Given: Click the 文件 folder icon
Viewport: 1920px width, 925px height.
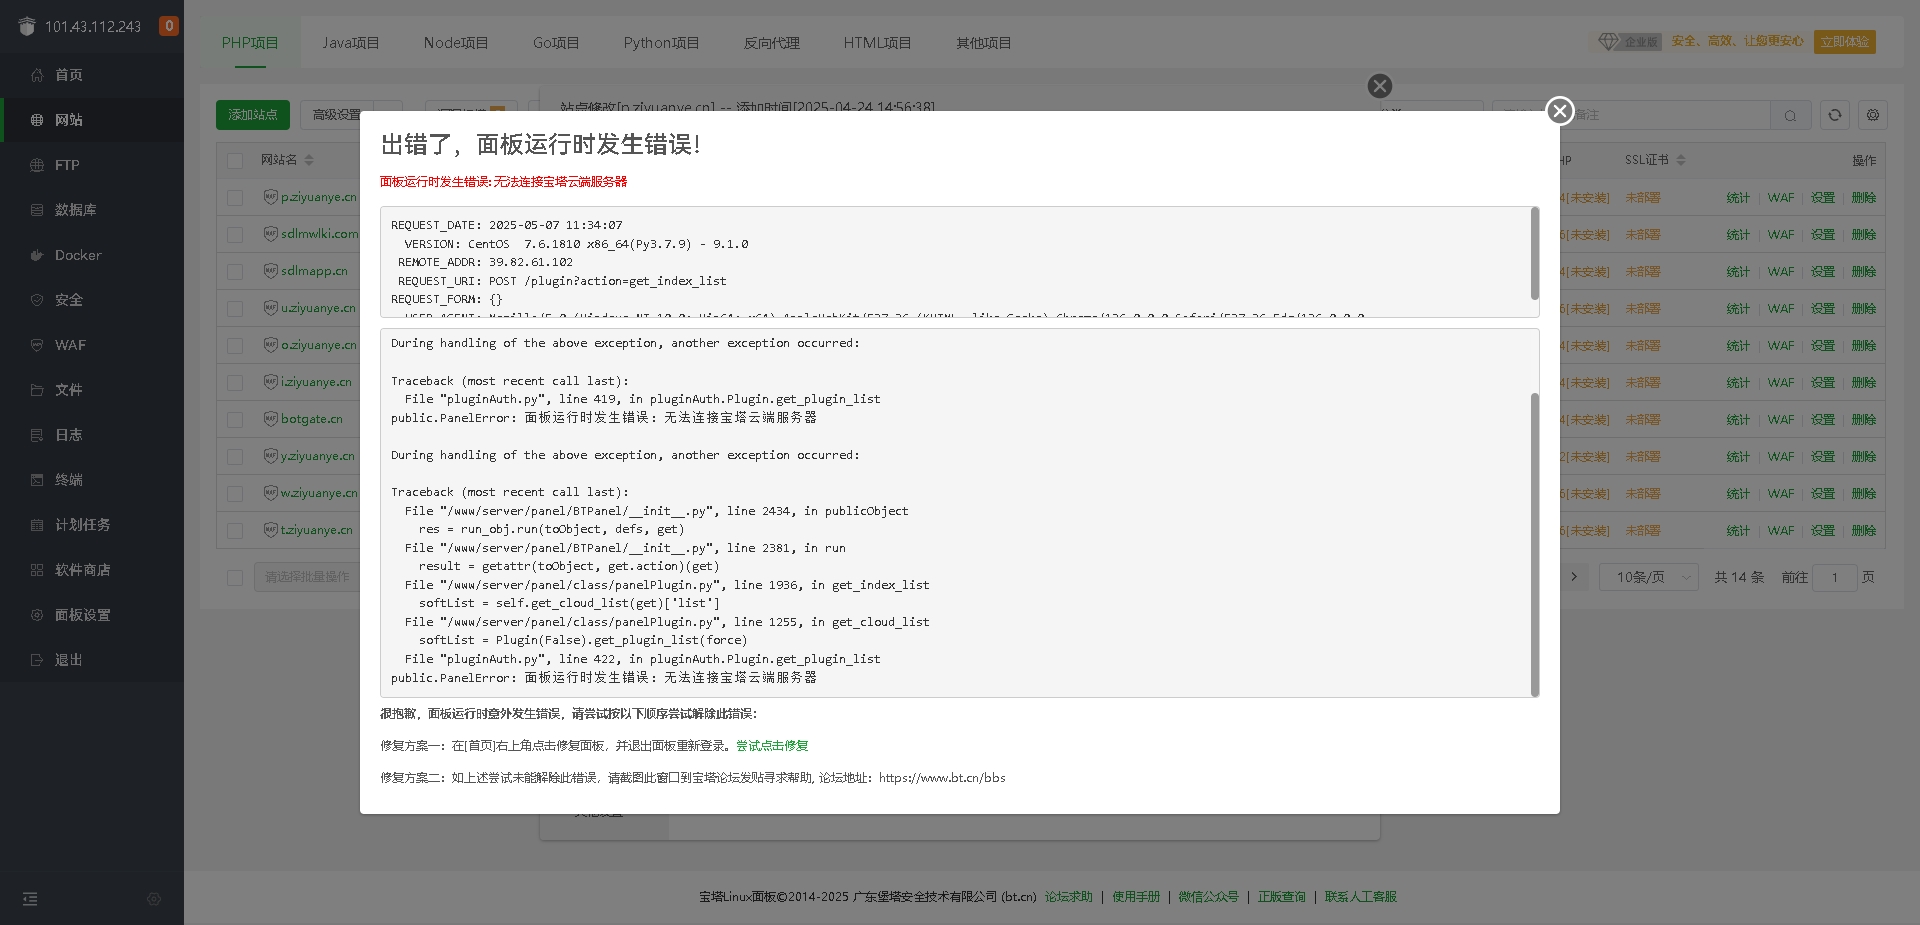Looking at the screenshot, I should click(37, 390).
